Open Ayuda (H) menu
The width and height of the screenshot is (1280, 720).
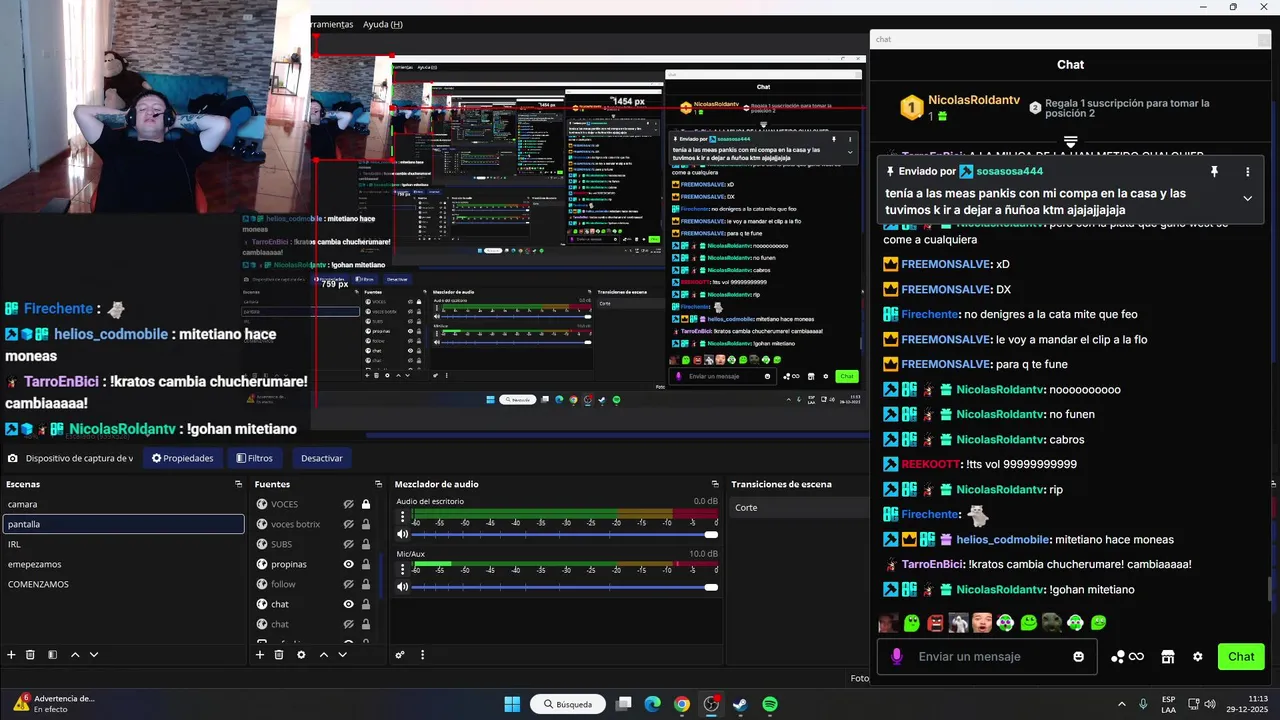383,24
